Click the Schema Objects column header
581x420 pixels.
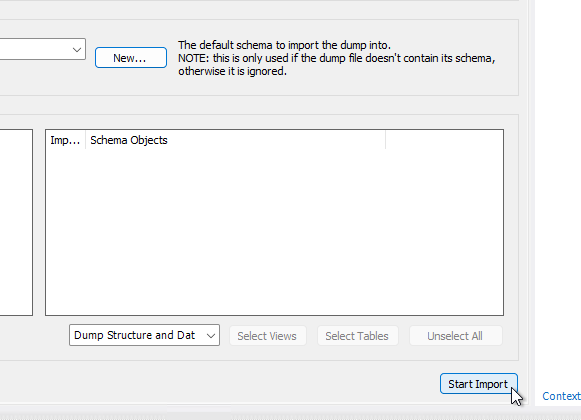(x=235, y=140)
